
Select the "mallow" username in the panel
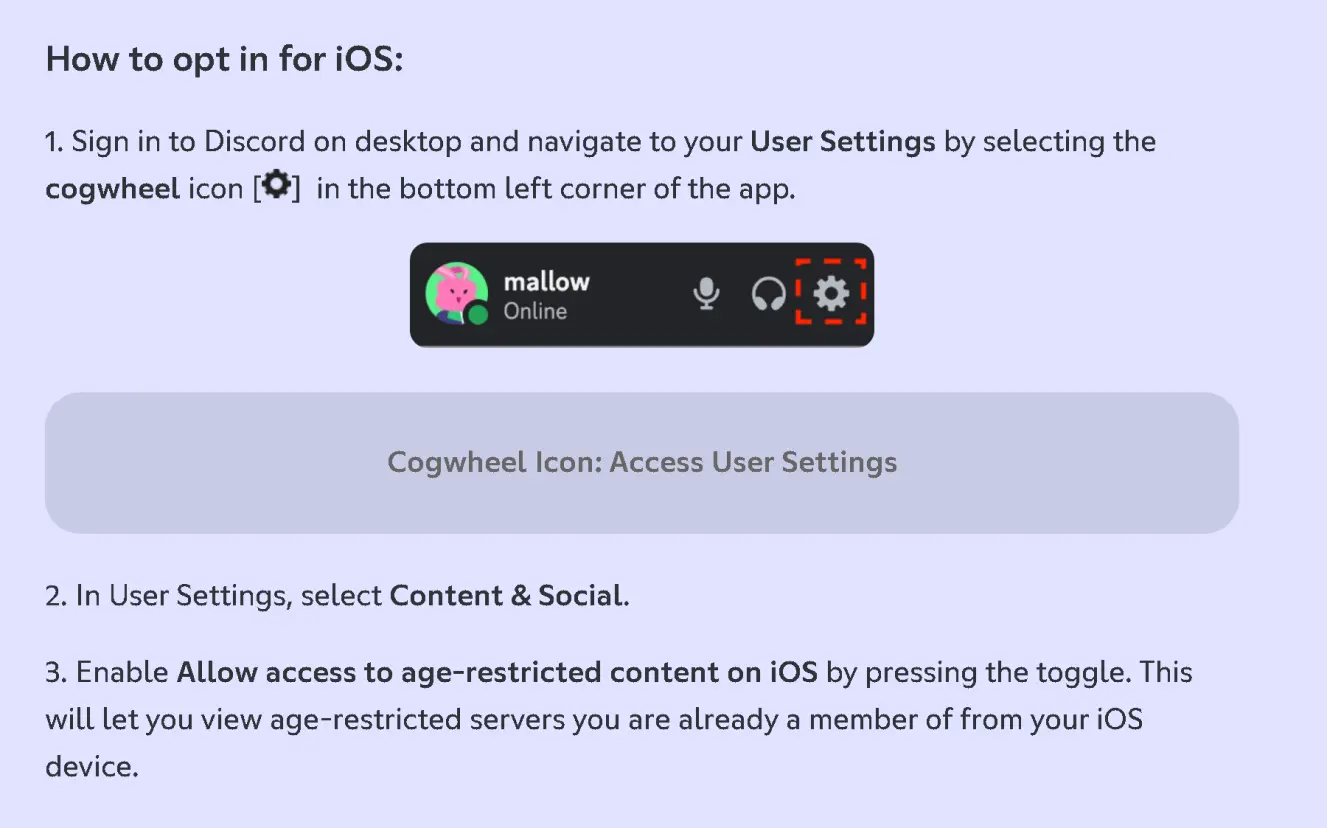[546, 281]
